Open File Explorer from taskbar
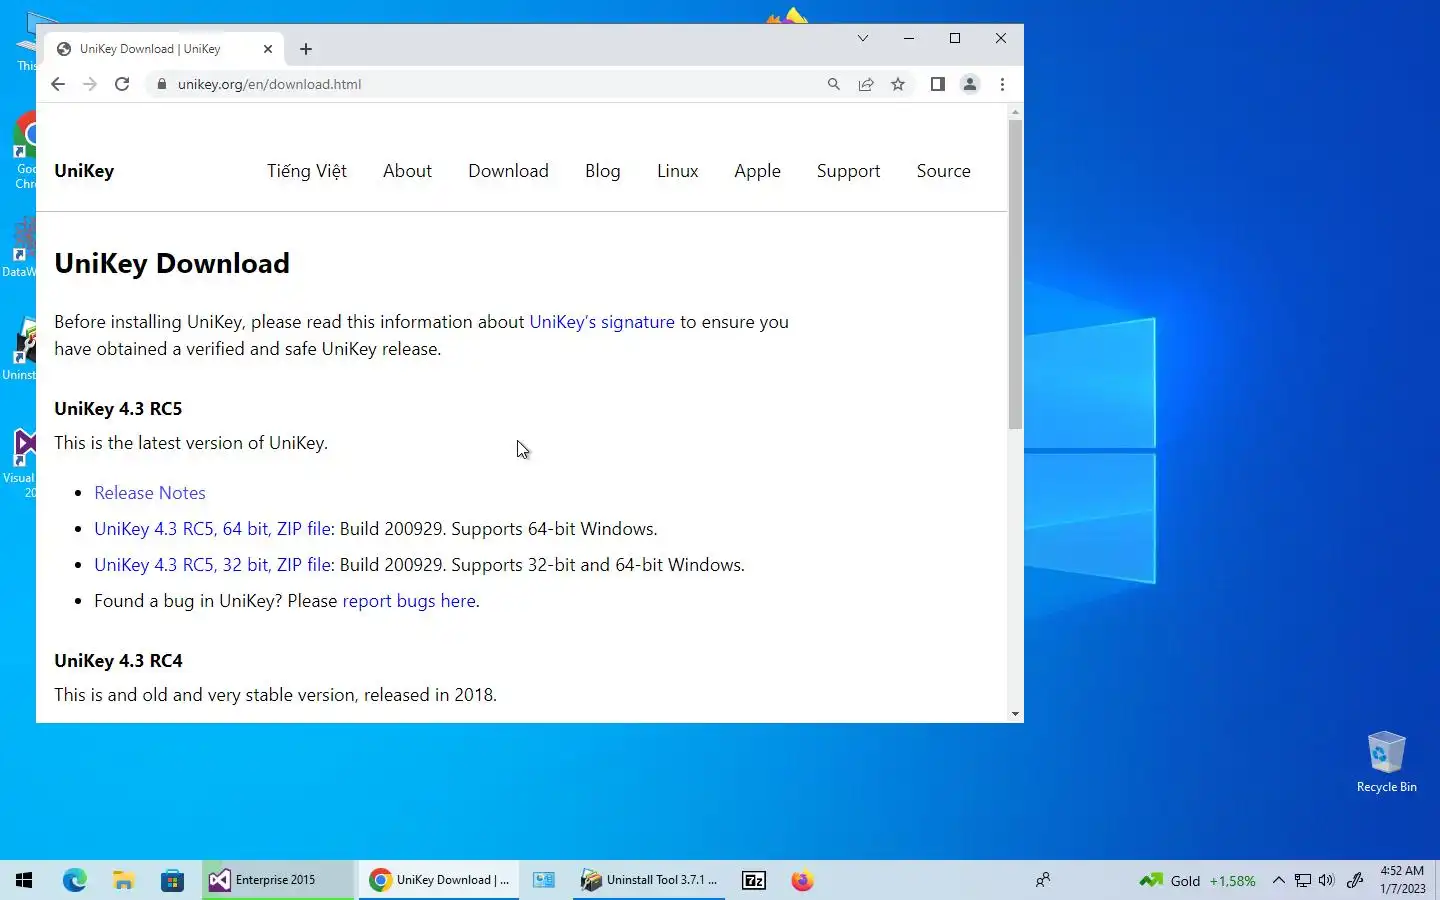 pyautogui.click(x=123, y=880)
